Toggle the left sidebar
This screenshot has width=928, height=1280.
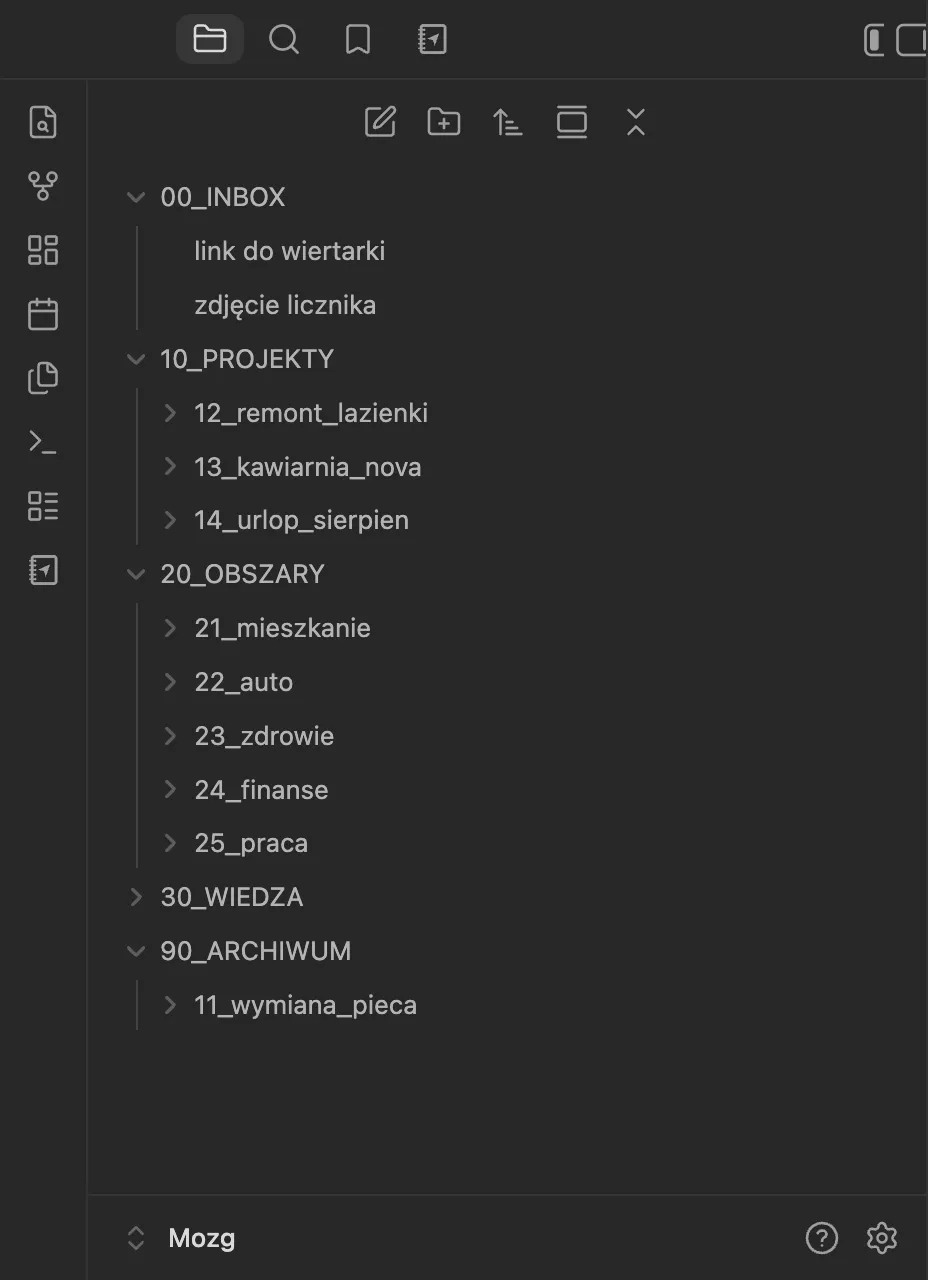click(x=874, y=40)
